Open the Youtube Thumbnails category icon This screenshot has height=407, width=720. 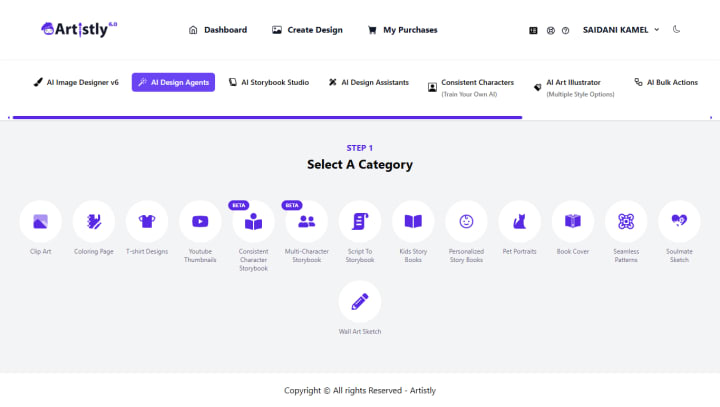pos(200,221)
